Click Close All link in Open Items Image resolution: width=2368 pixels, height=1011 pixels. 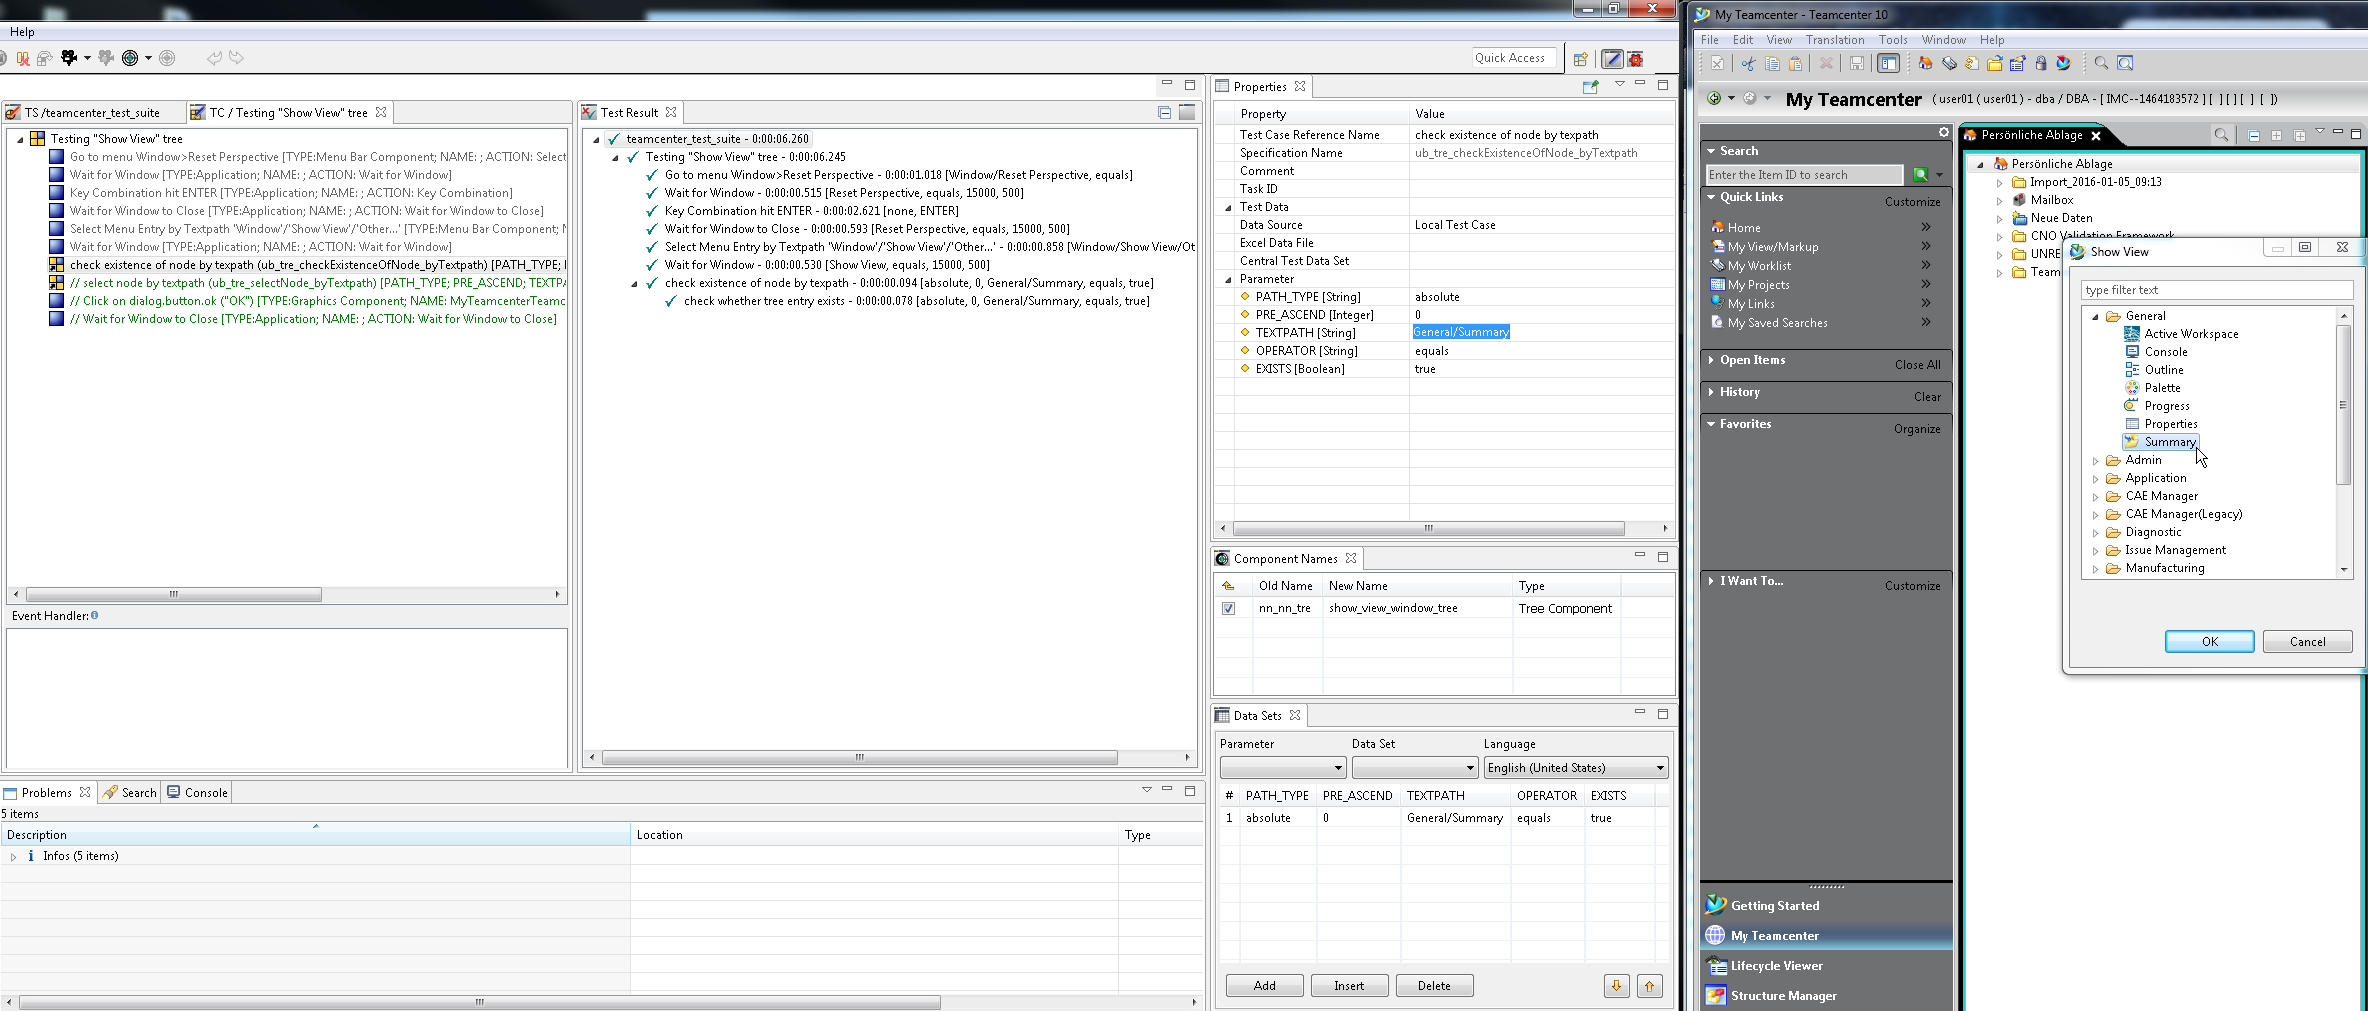point(1917,365)
